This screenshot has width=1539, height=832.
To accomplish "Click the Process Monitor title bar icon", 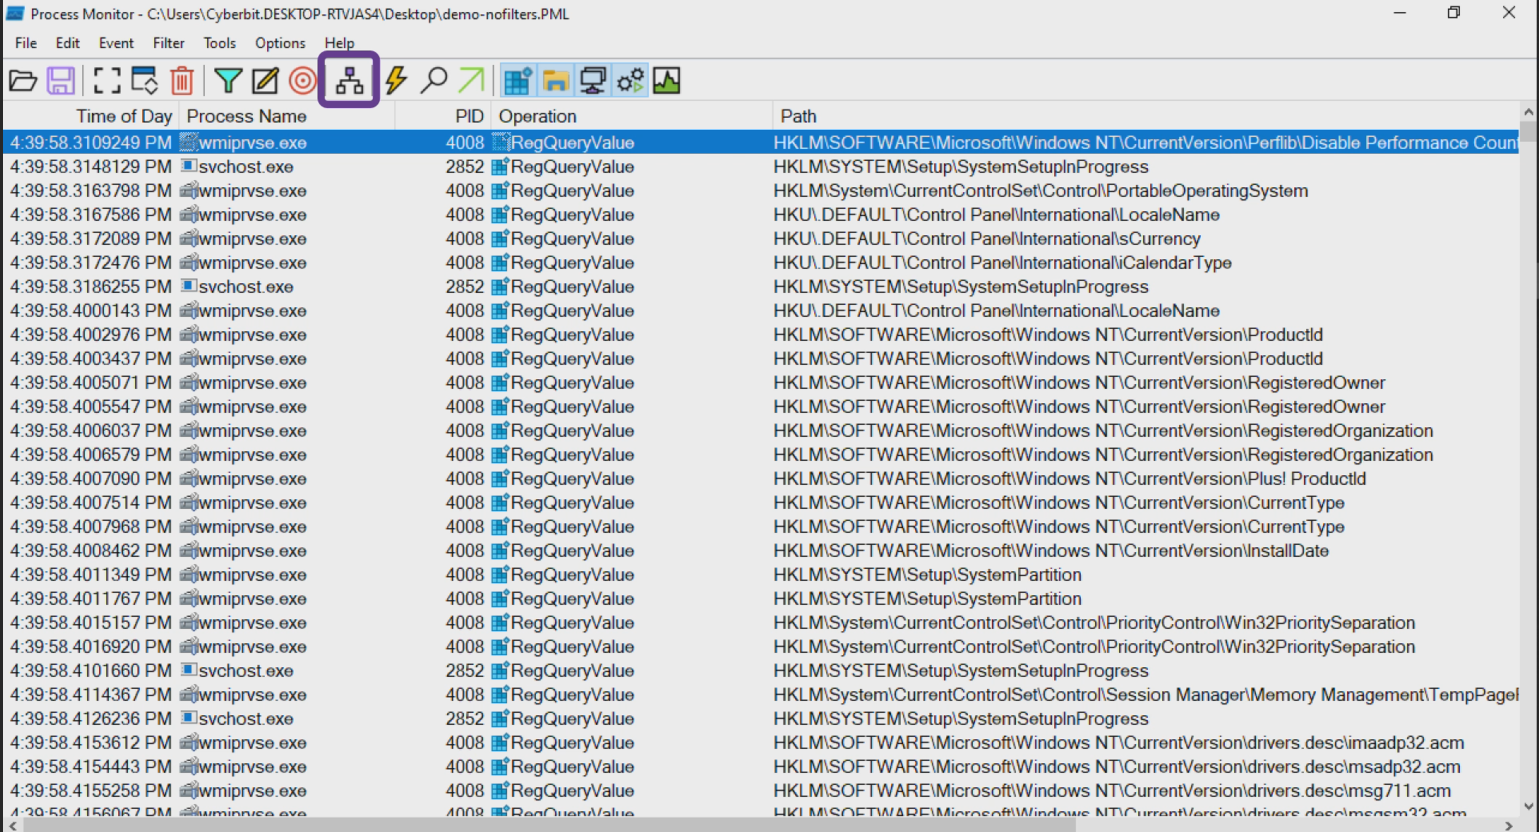I will [x=15, y=13].
